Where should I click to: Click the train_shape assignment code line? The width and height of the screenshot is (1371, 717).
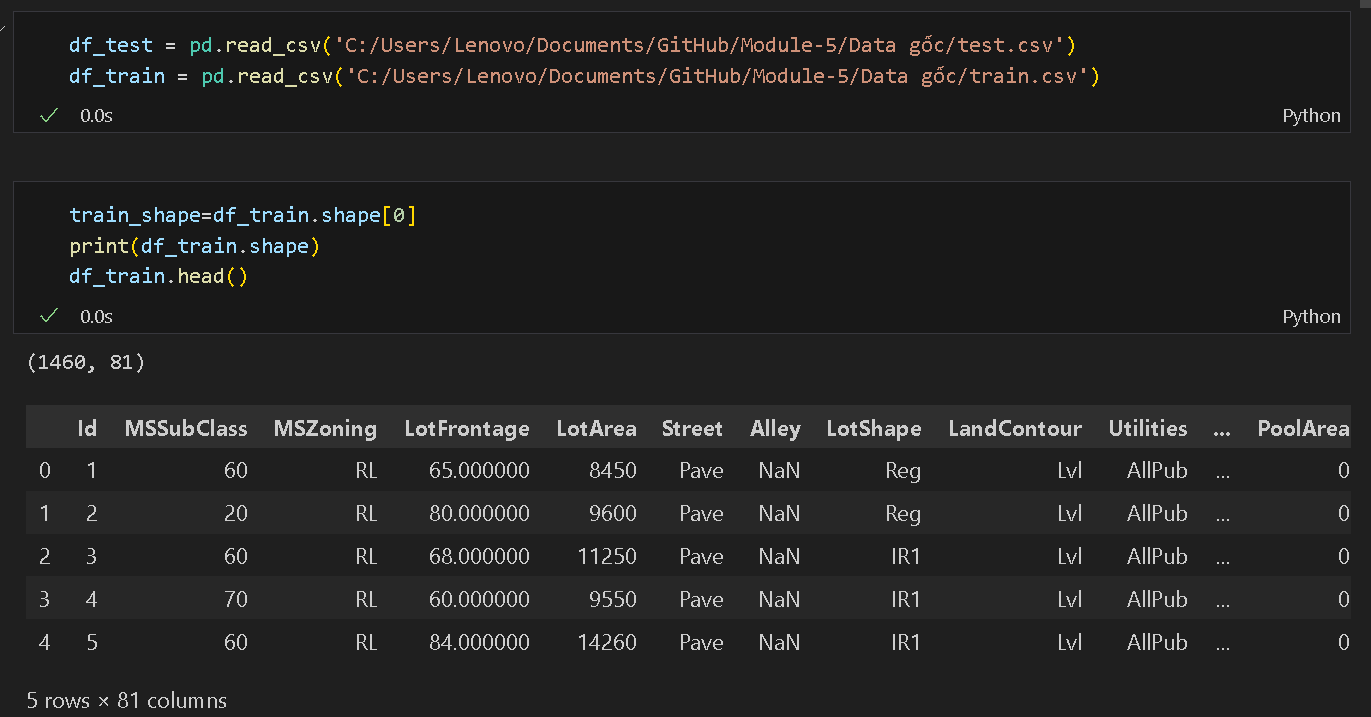242,215
